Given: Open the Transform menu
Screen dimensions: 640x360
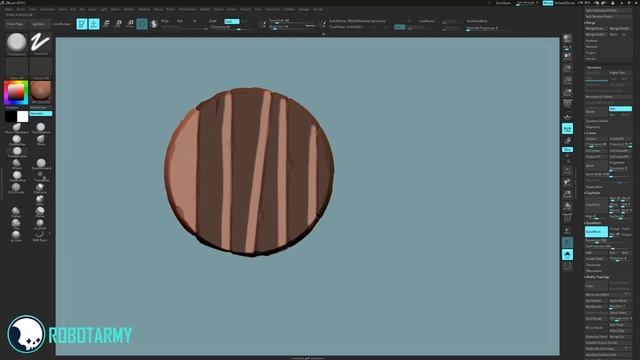Looking at the screenshot, I should pos(273,9).
